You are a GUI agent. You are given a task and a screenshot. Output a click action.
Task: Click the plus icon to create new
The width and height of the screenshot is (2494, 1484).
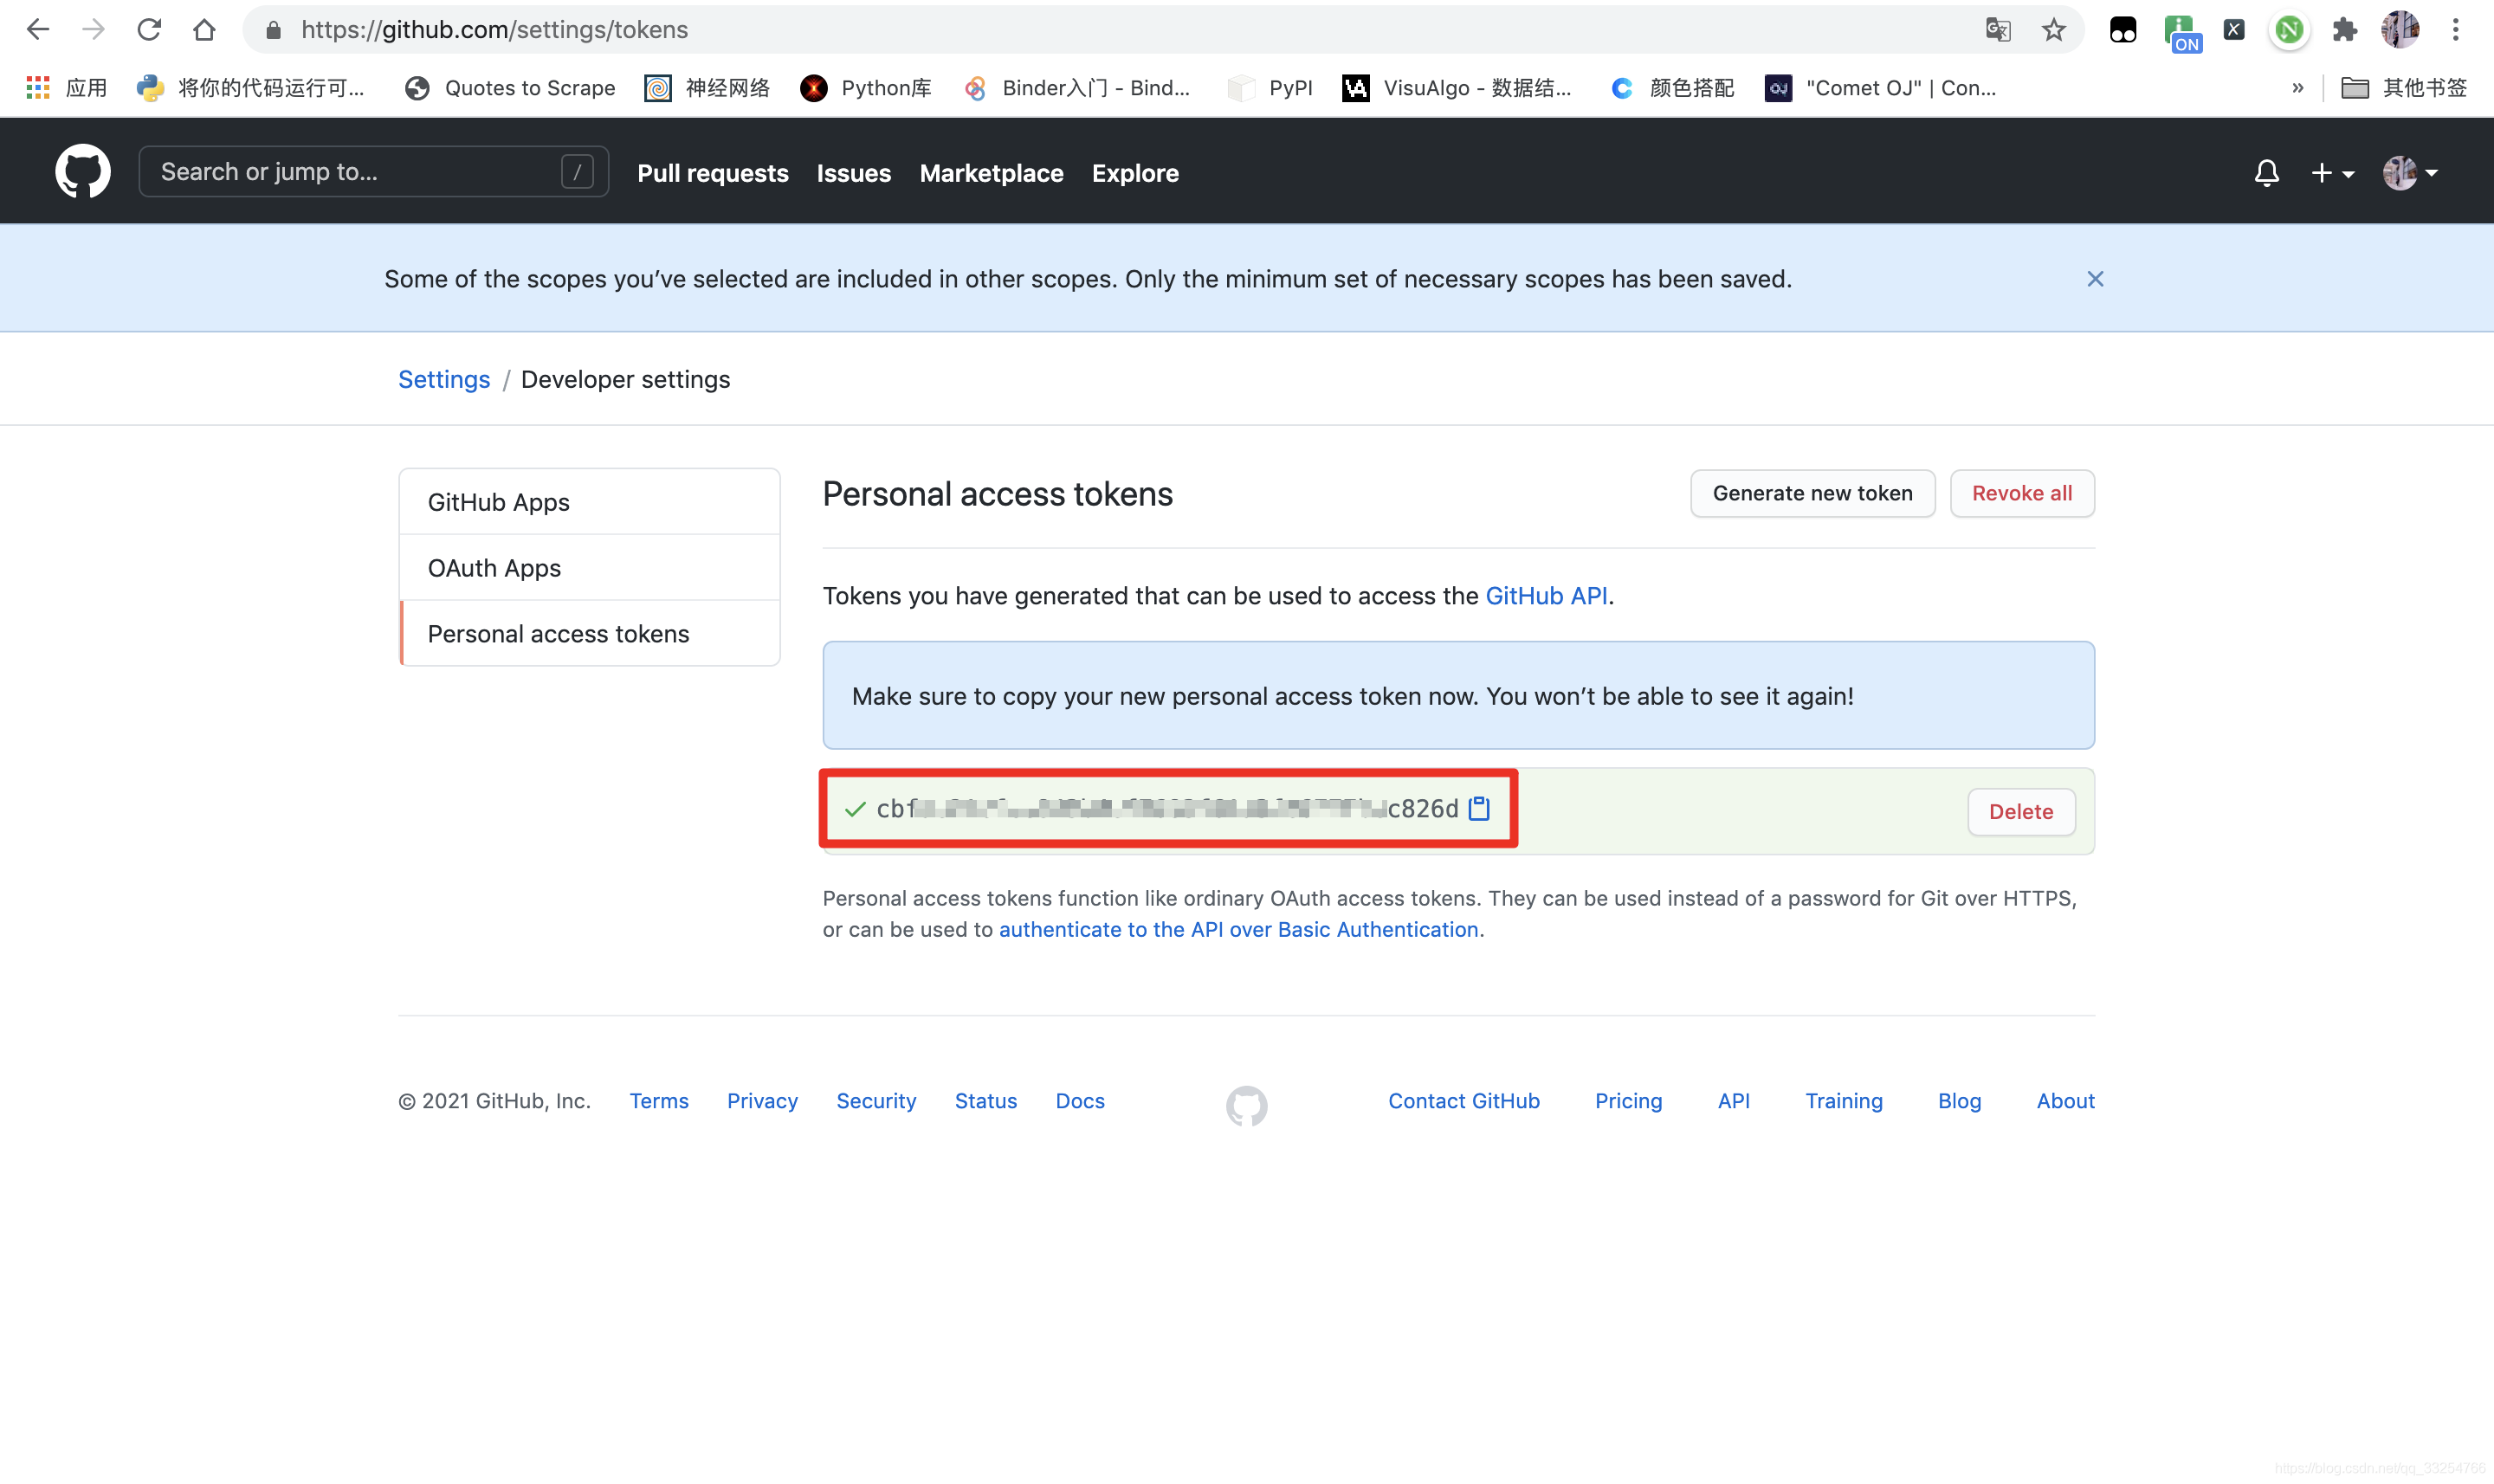[2324, 171]
